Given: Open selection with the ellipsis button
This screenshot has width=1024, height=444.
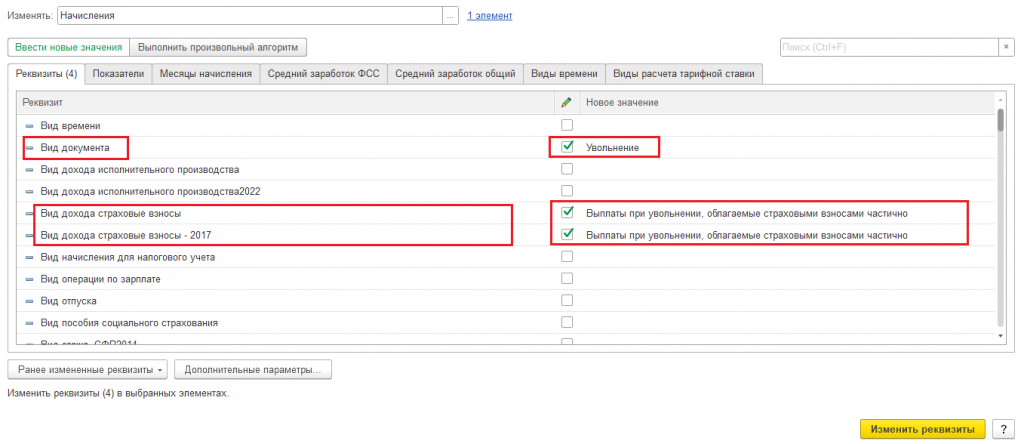Looking at the screenshot, I should click(x=451, y=16).
